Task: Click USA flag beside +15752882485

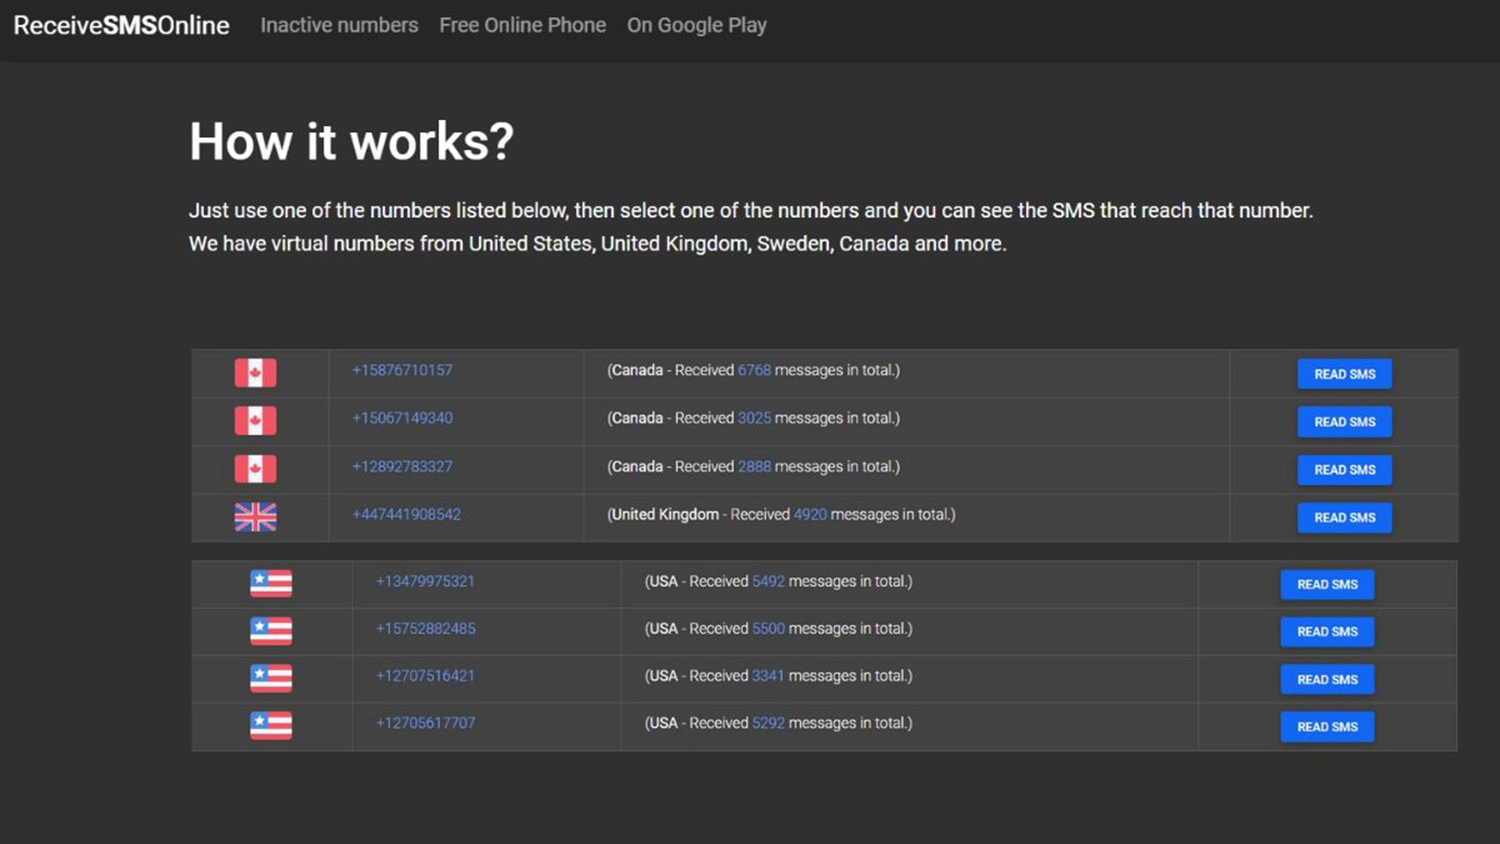Action: [x=271, y=631]
